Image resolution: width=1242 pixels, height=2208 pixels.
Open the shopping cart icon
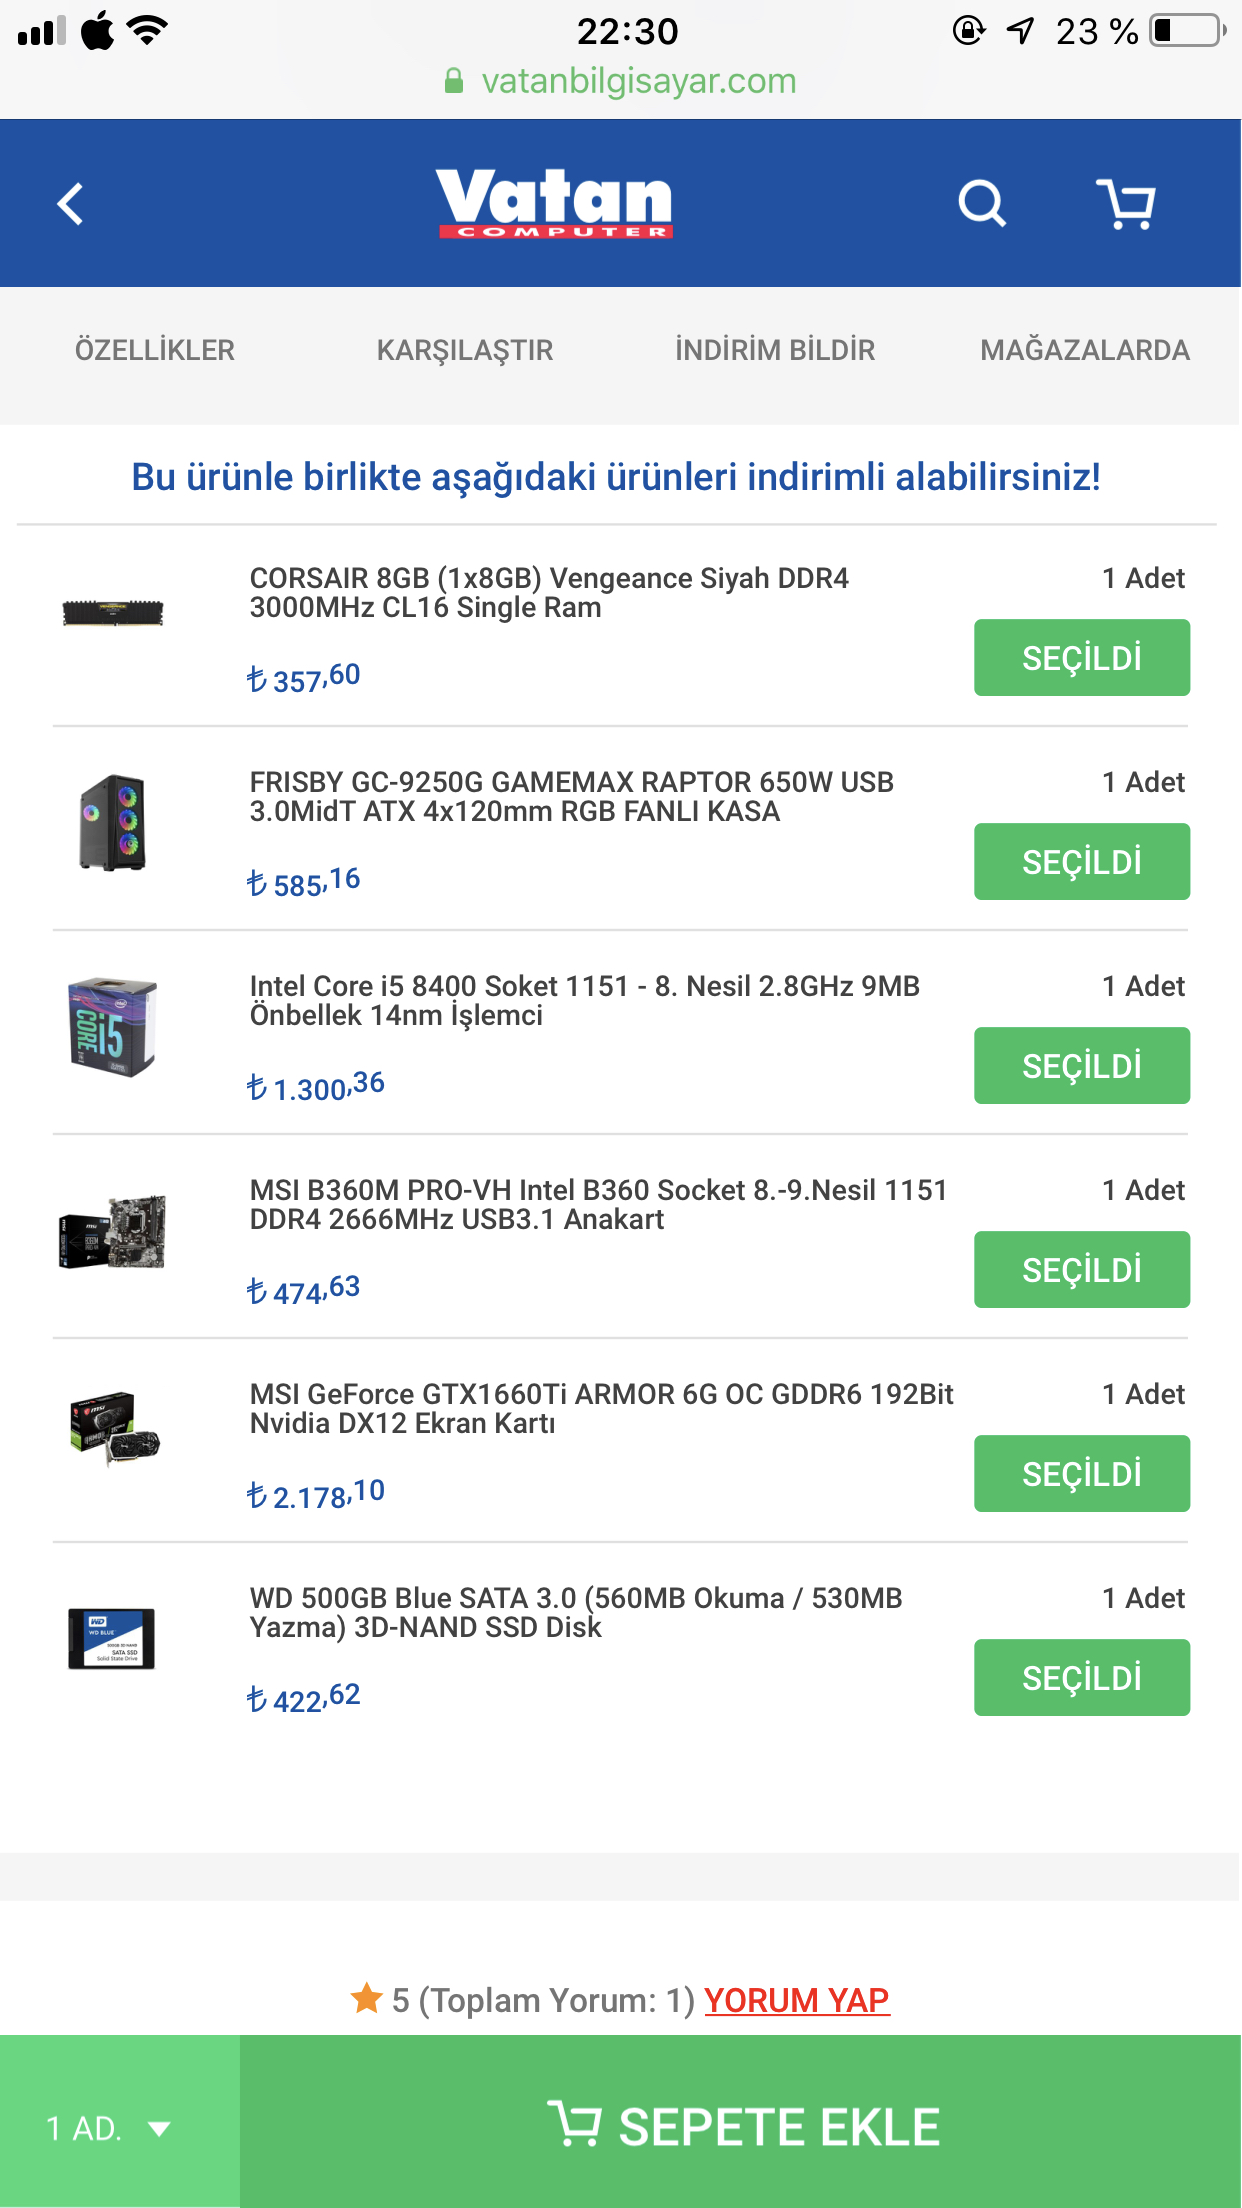pyautogui.click(x=1126, y=204)
